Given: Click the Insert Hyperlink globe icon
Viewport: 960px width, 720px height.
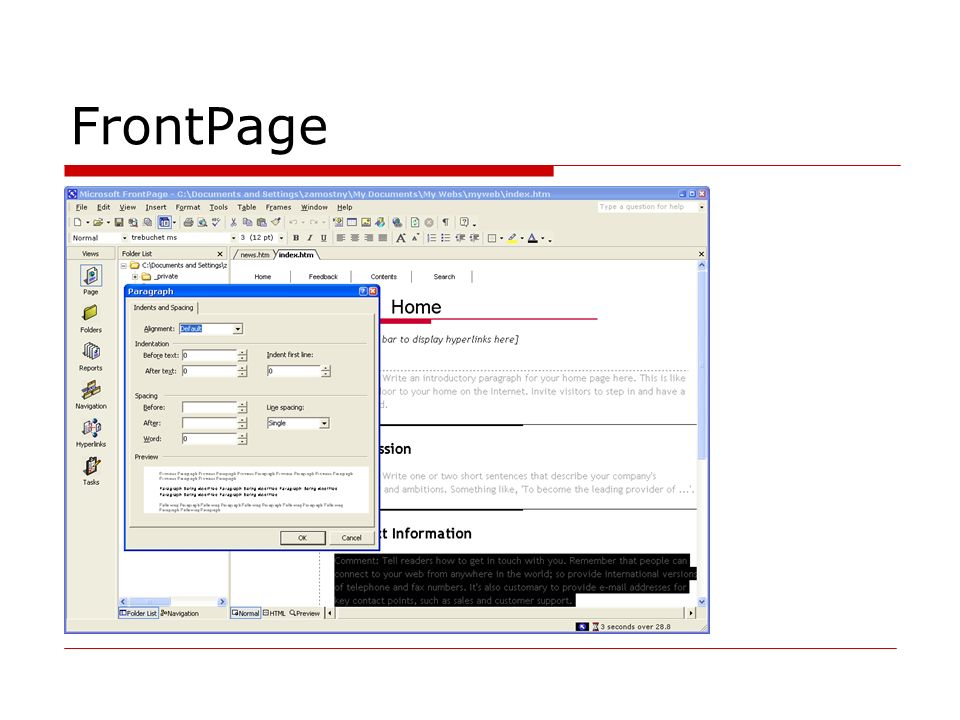Looking at the screenshot, I should tap(397, 222).
